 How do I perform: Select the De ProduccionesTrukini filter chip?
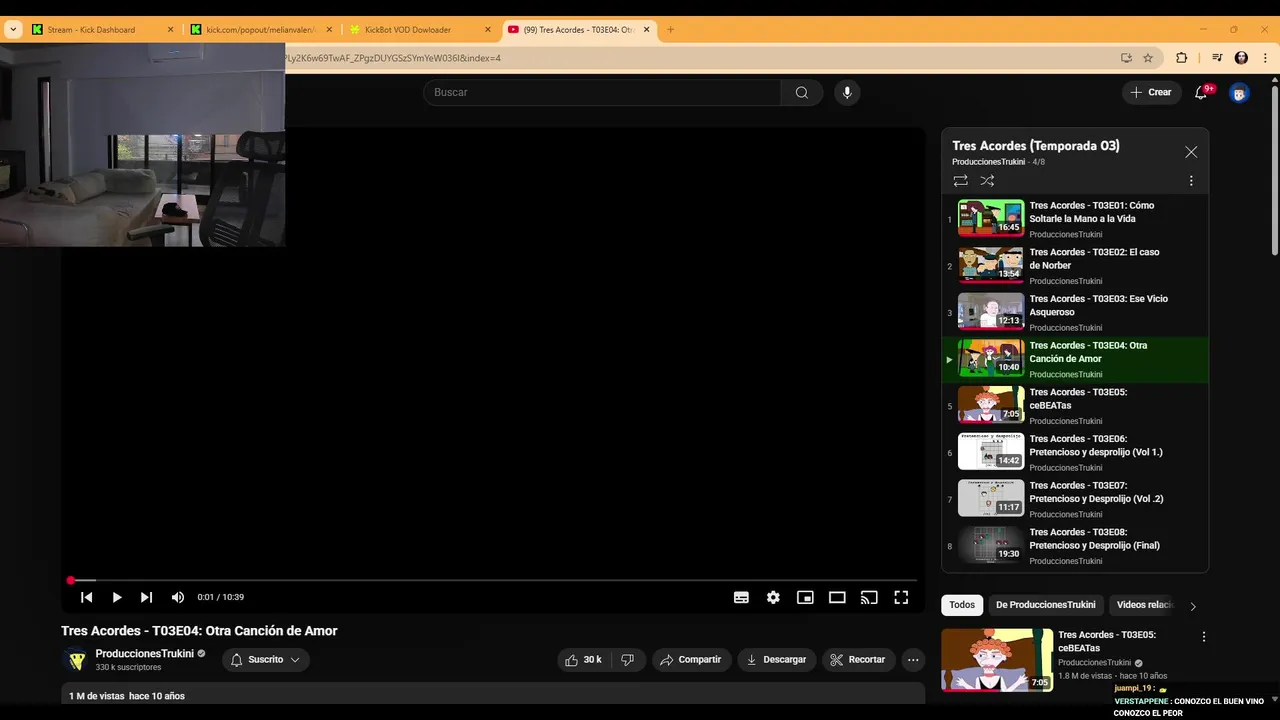1046,605
